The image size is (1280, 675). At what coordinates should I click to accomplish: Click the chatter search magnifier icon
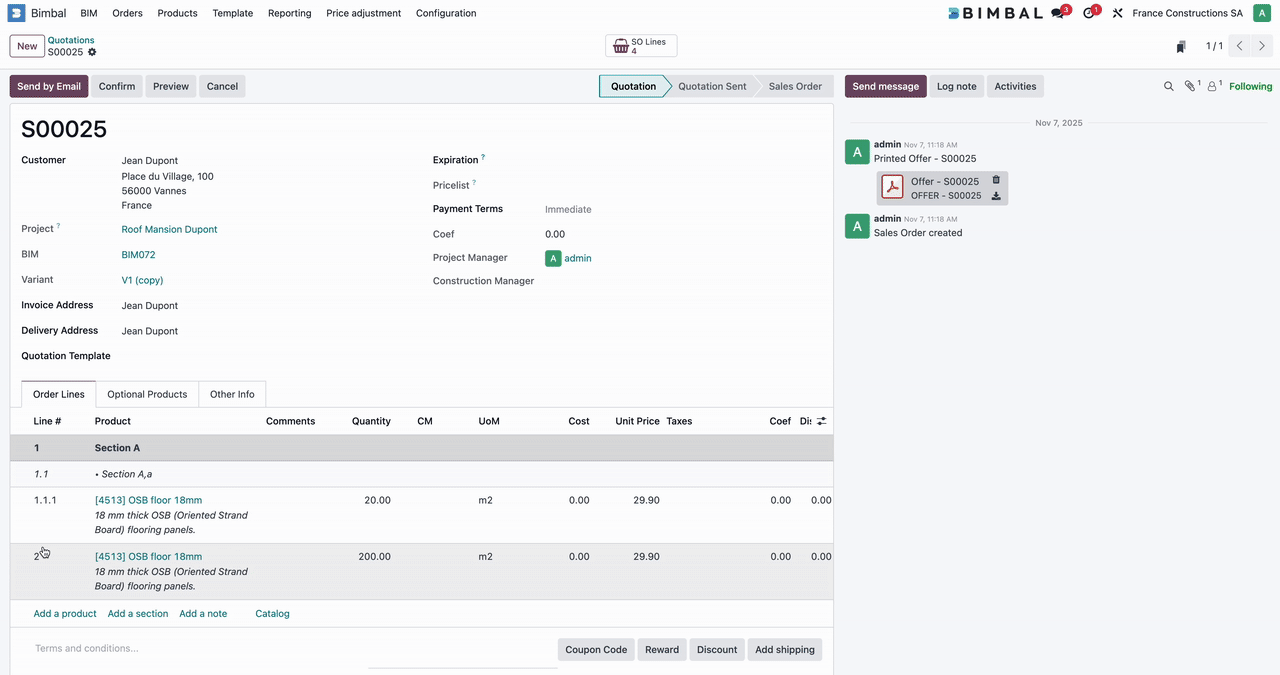pyautogui.click(x=1168, y=87)
